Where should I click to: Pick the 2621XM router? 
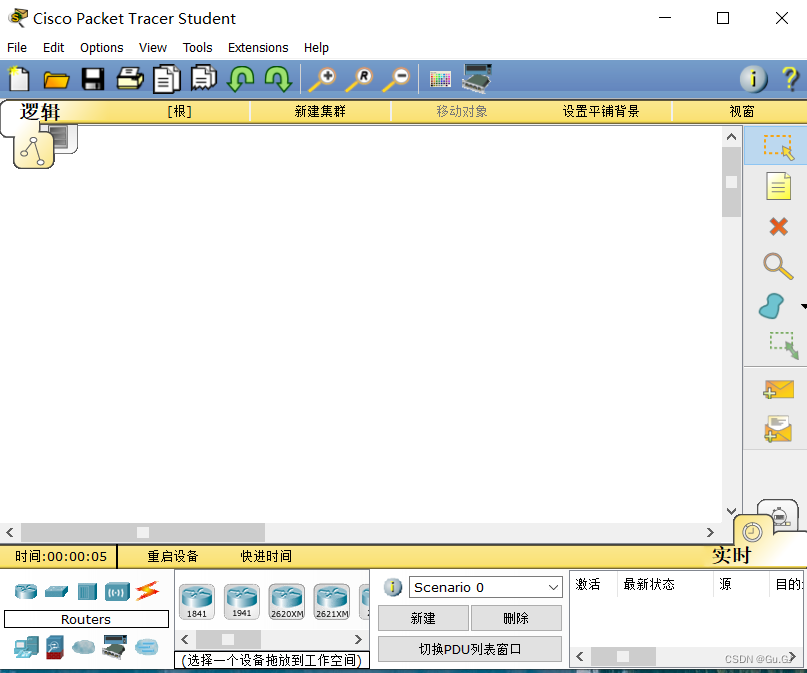[x=332, y=601]
